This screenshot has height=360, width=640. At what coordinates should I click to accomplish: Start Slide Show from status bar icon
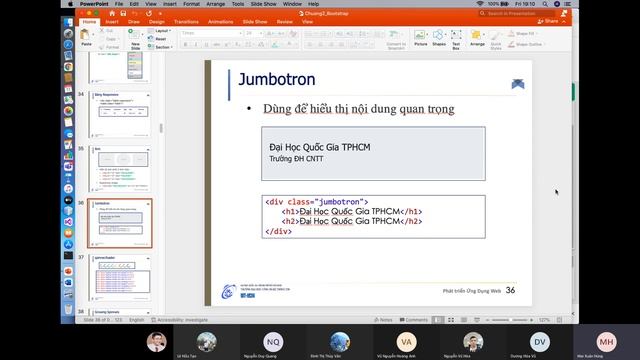(x=476, y=320)
